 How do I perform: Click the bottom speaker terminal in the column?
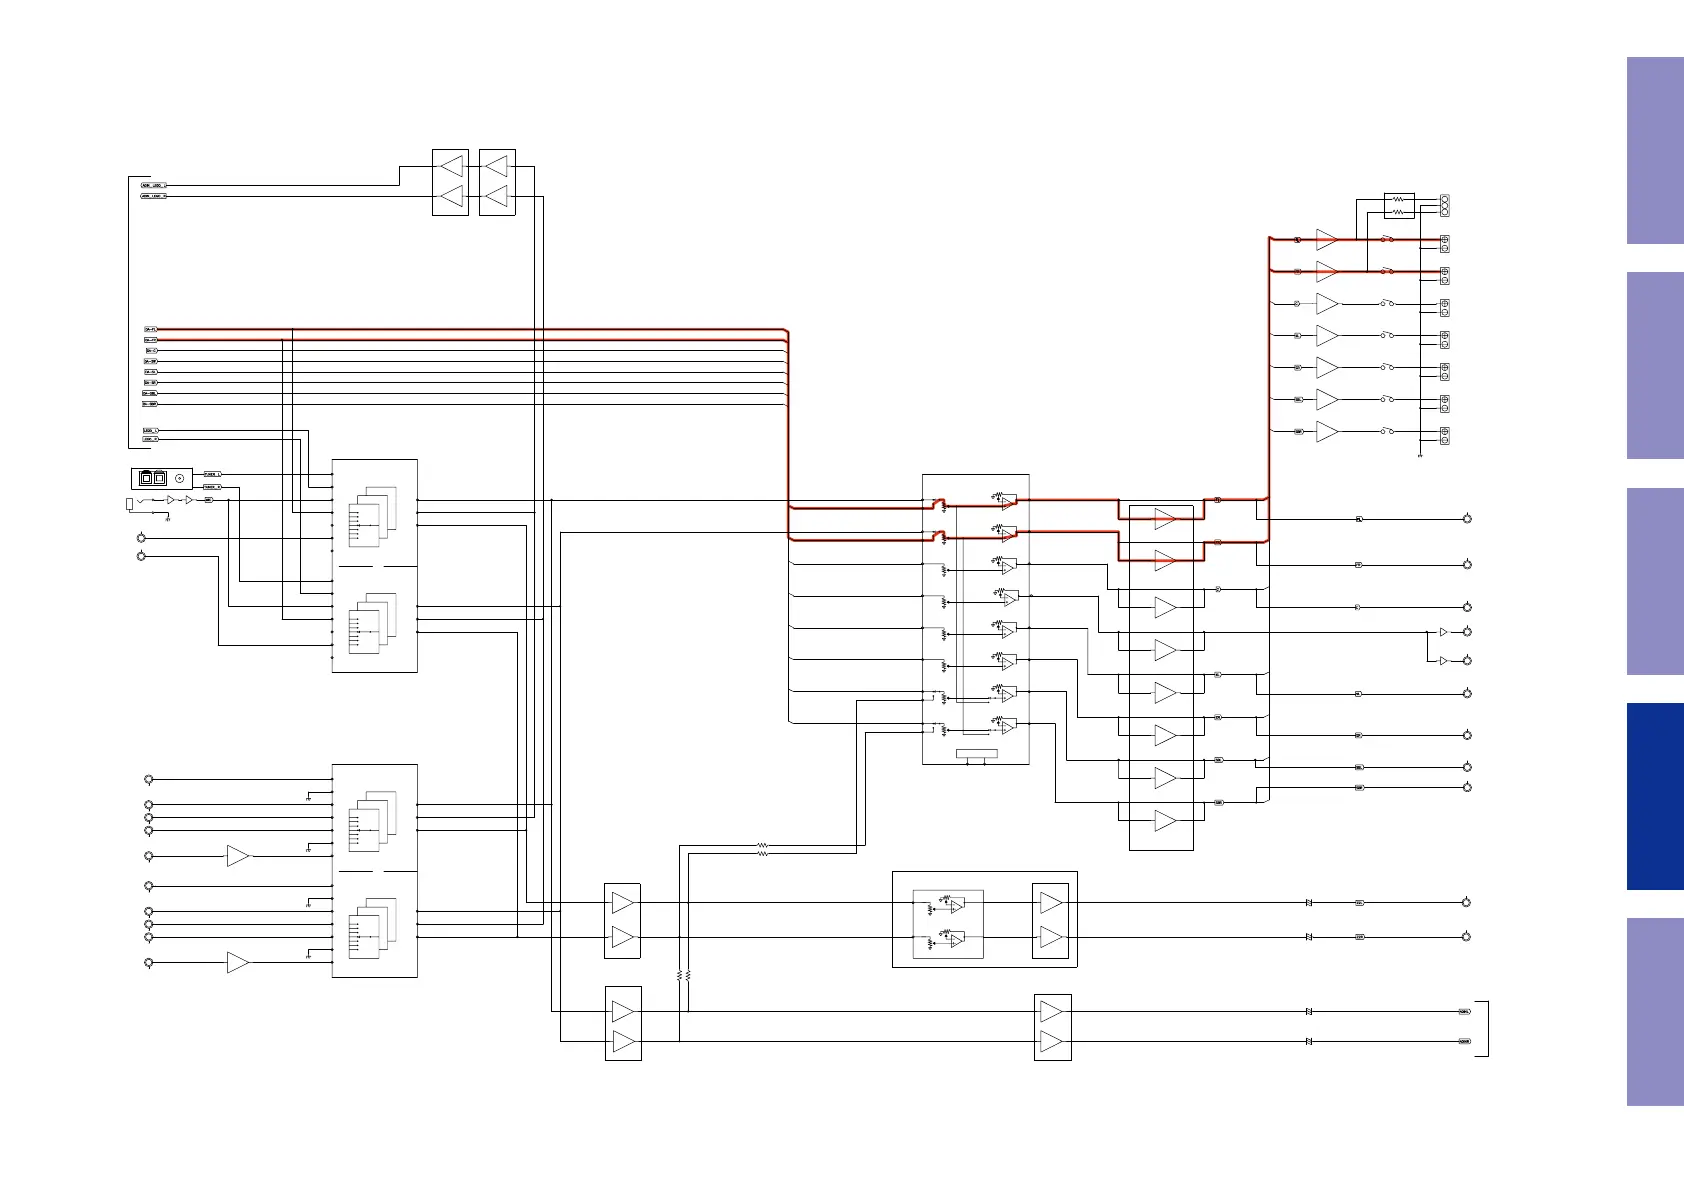pos(1445,435)
